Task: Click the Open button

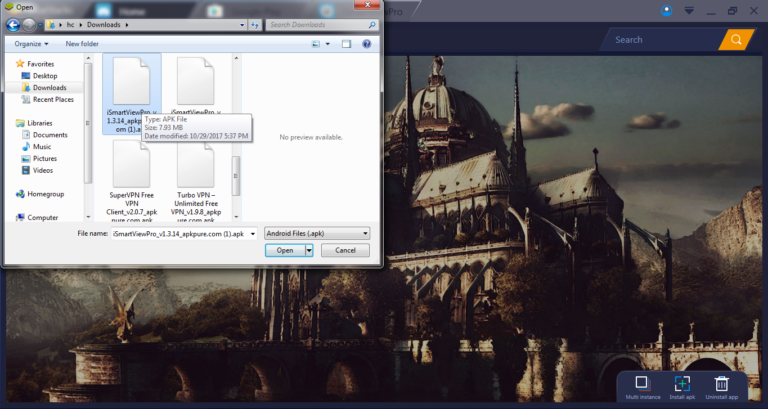Action: click(x=285, y=250)
